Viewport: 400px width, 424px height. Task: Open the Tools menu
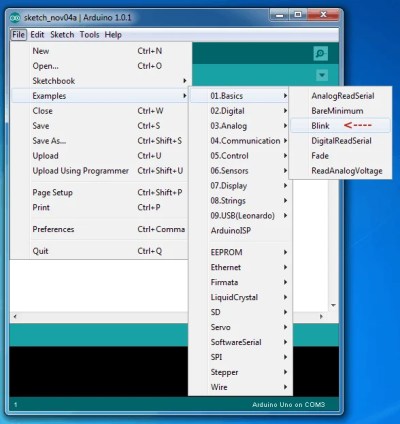tap(89, 35)
